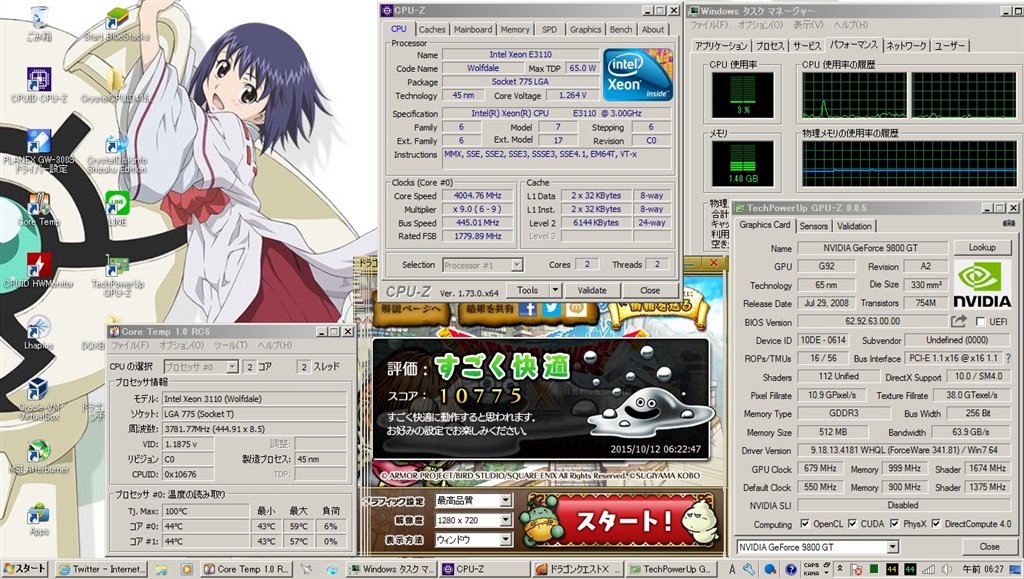The image size is (1024, 579).
Task: Switch to CPU-Z SPD tab
Action: (550, 29)
